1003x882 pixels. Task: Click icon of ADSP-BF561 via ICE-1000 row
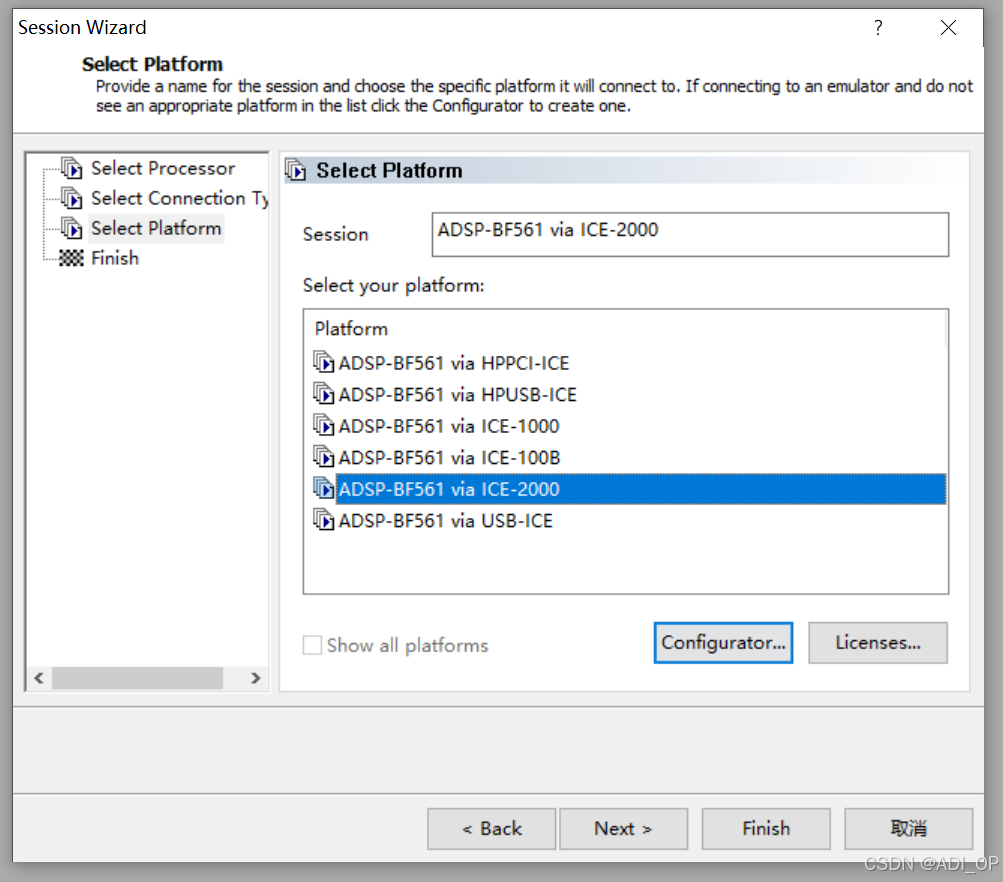point(324,425)
